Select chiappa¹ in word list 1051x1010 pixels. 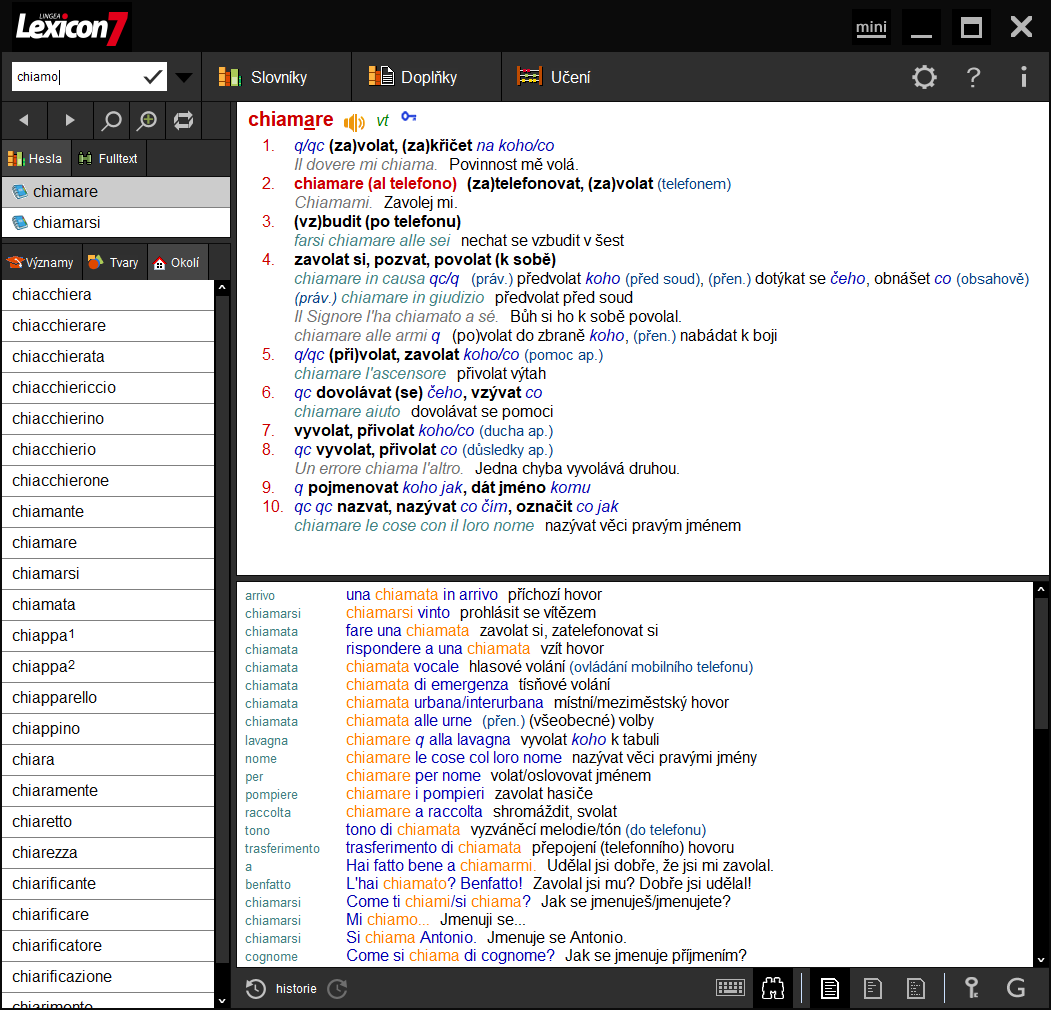pyautogui.click(x=108, y=635)
